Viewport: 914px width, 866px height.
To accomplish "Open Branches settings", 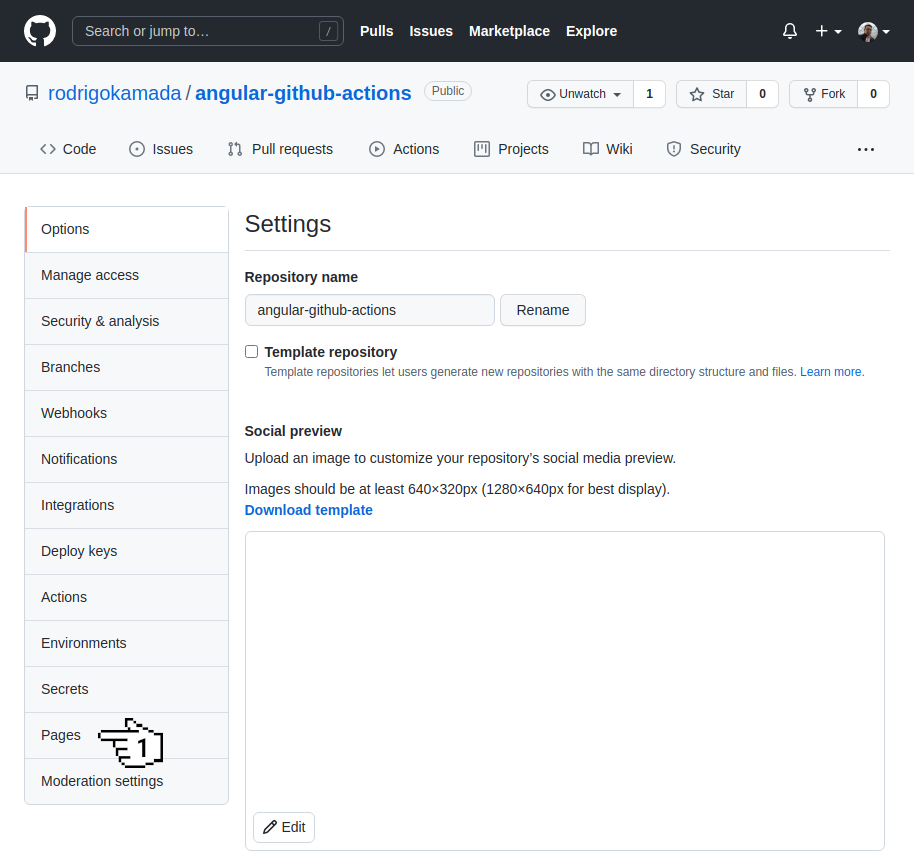I will tap(126, 367).
